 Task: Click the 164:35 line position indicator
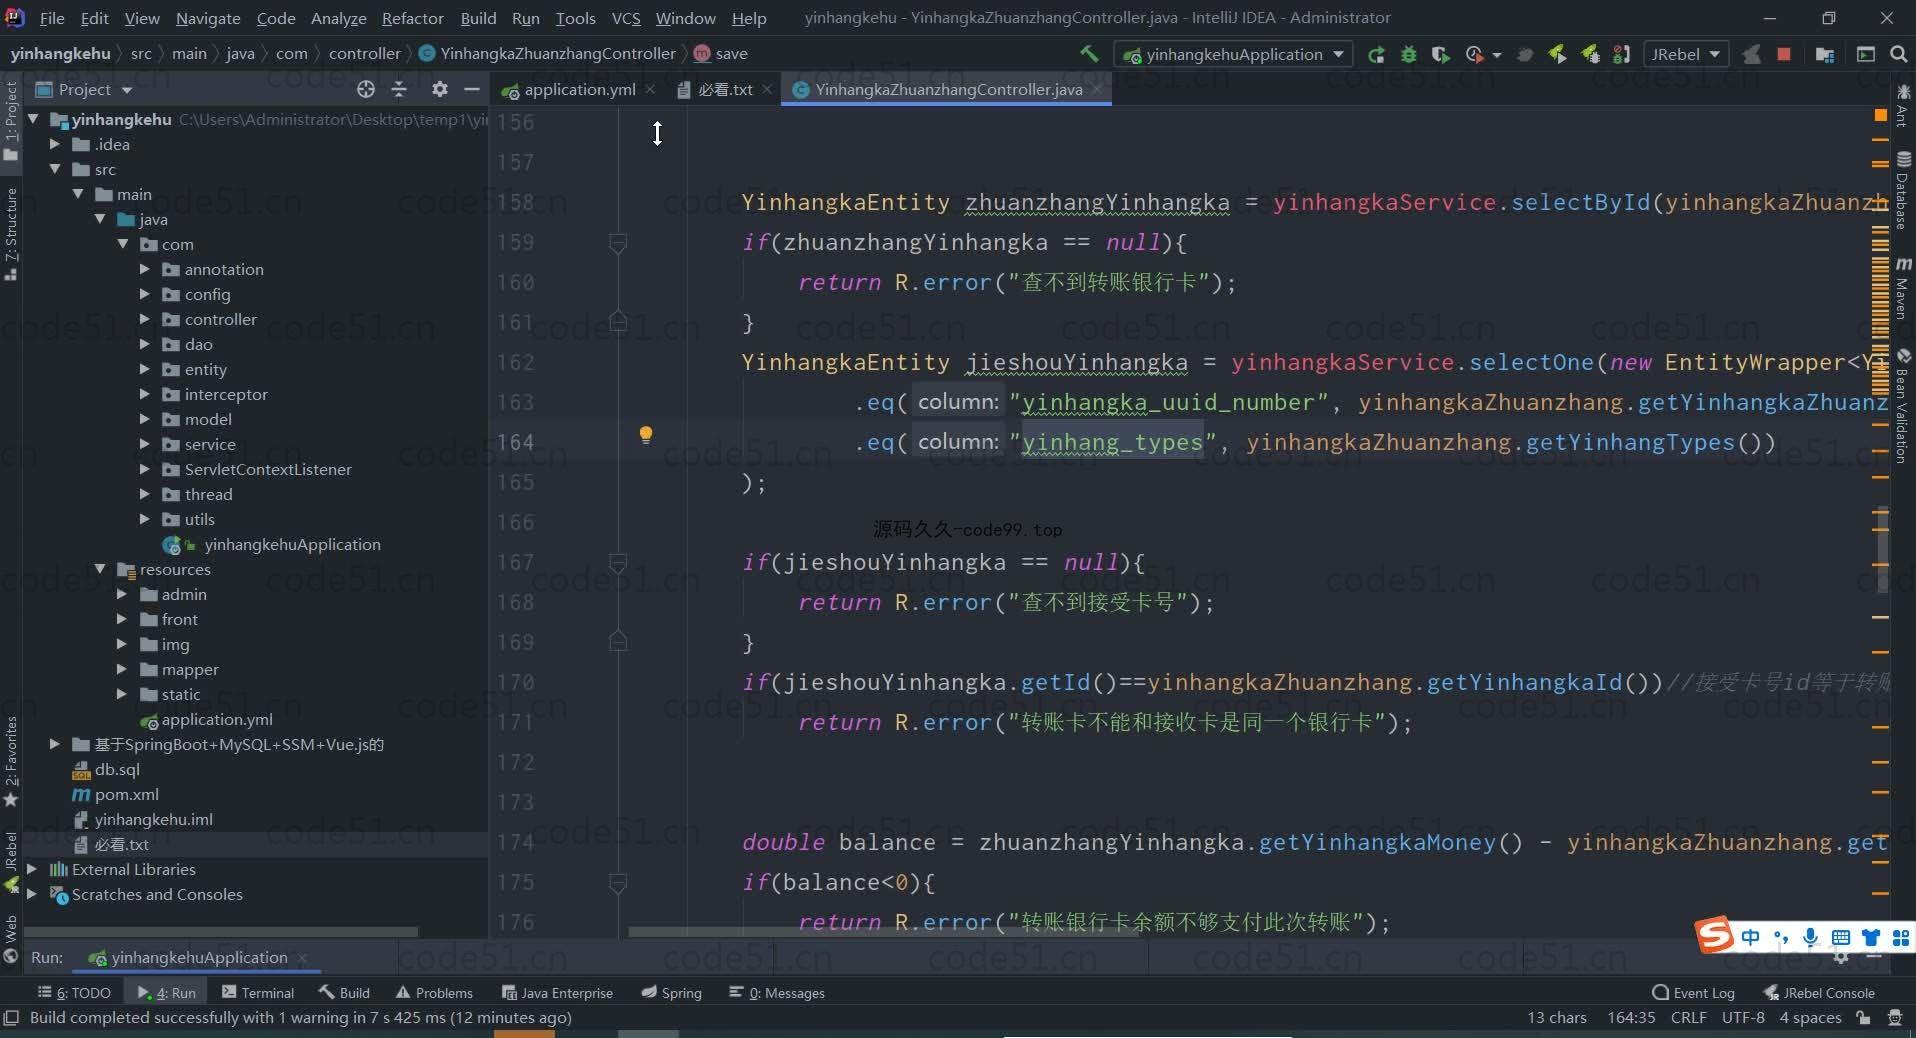pyautogui.click(x=1631, y=1018)
